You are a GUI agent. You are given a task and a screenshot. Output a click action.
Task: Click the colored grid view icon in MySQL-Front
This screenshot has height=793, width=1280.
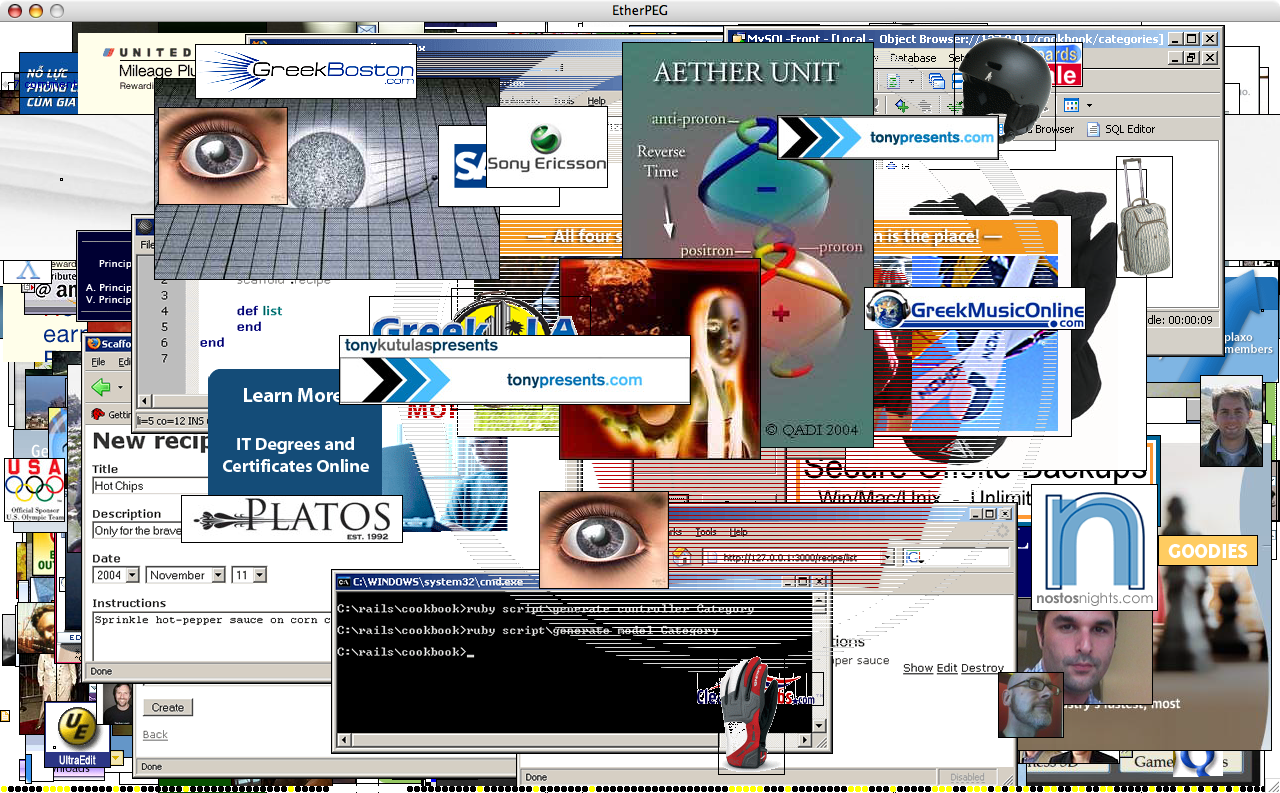(1071, 105)
